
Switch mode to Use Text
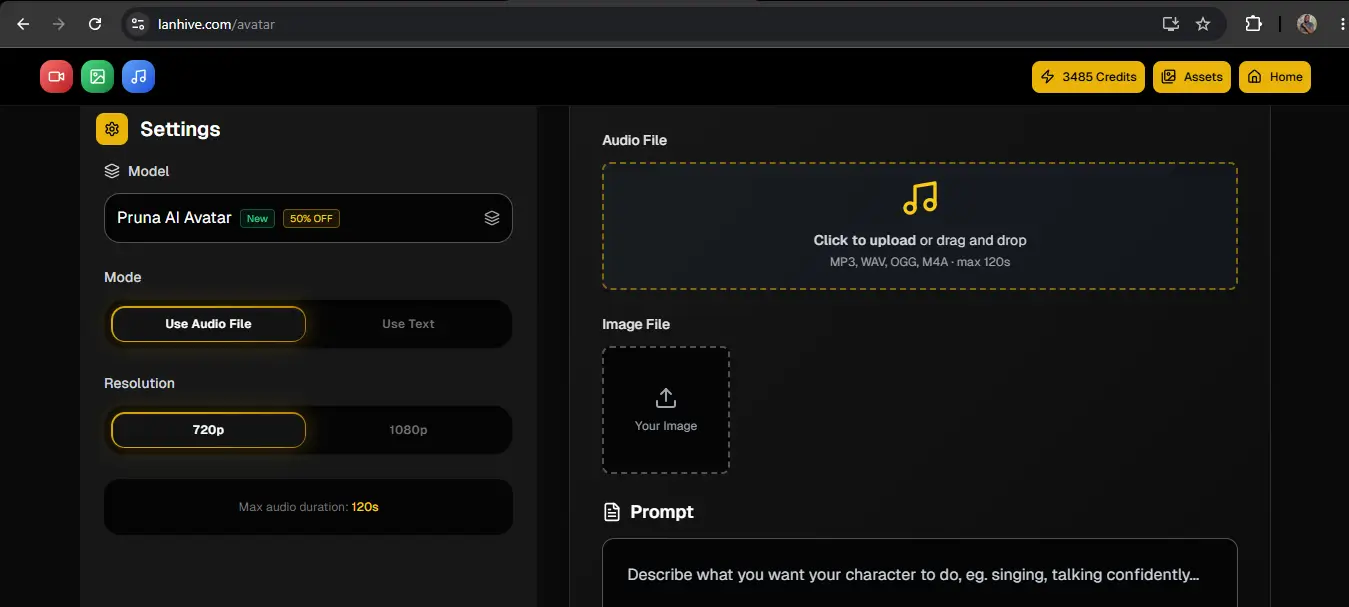point(408,324)
